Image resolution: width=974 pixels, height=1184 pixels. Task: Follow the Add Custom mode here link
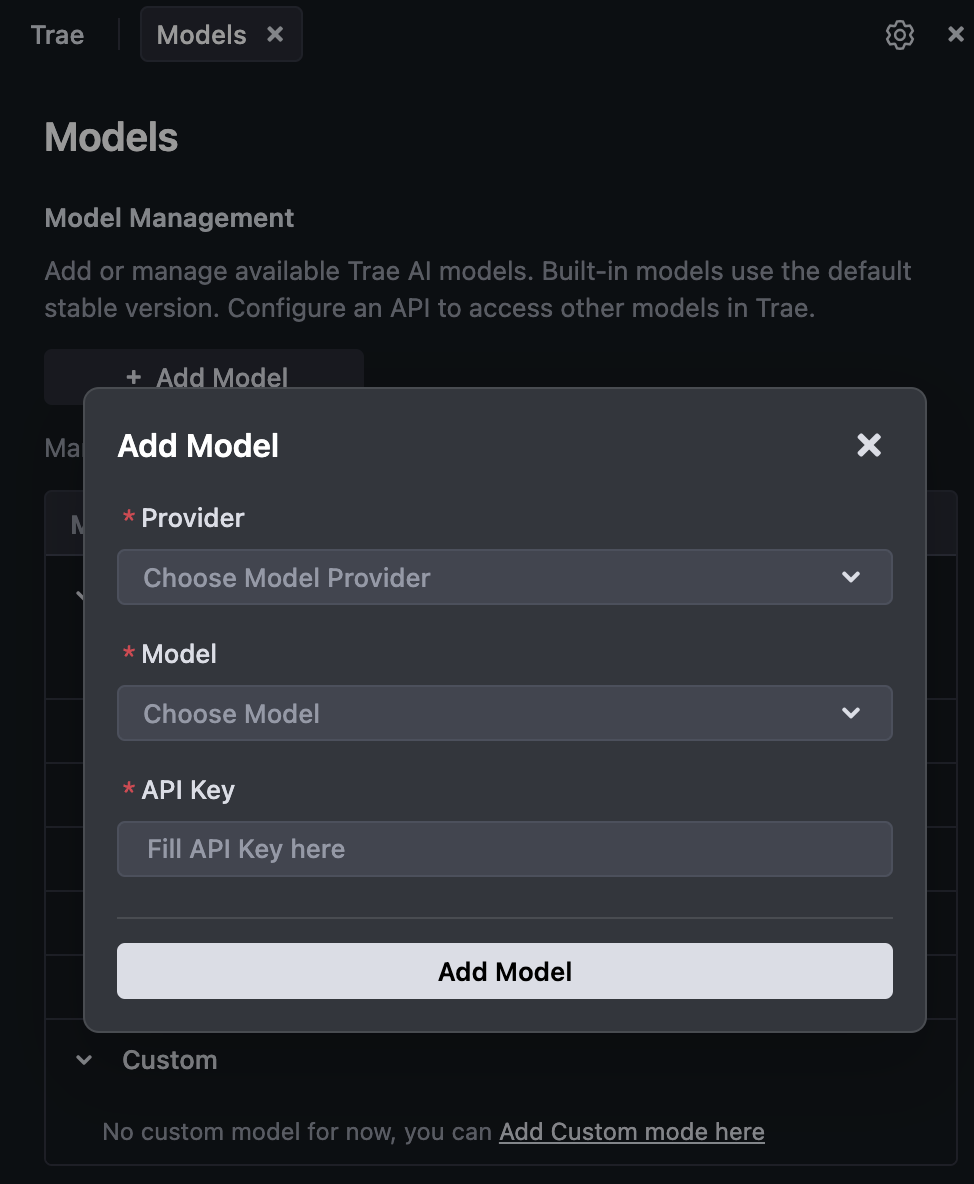[x=631, y=1132]
